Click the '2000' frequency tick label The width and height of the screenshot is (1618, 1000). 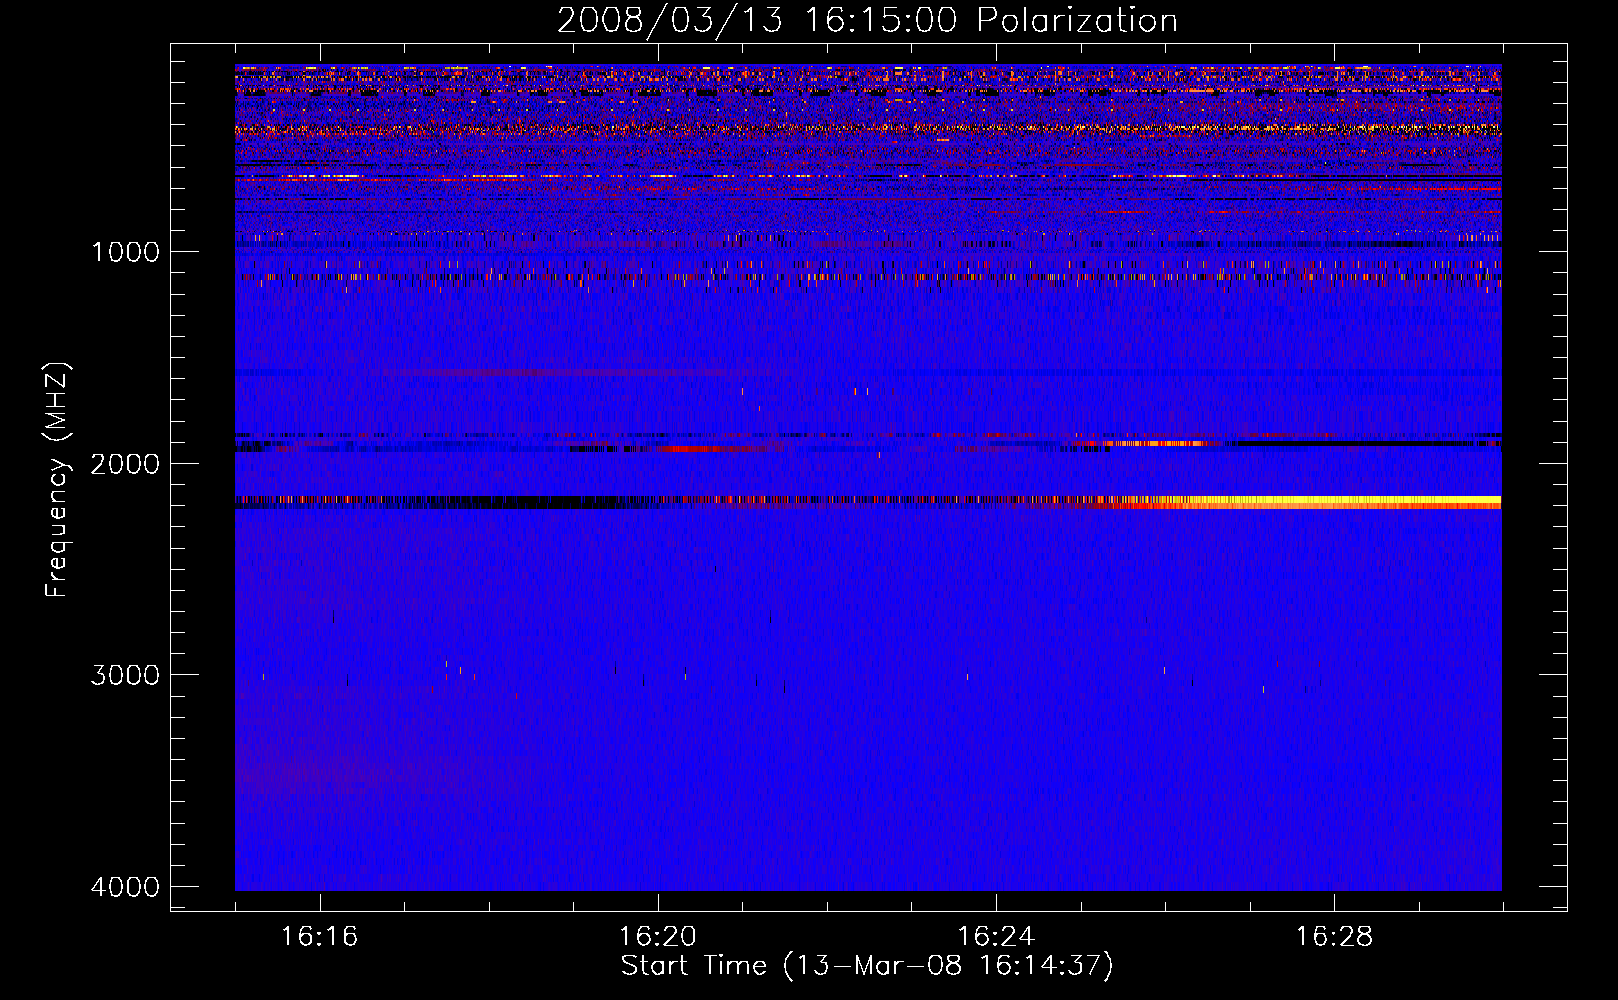tap(126, 464)
